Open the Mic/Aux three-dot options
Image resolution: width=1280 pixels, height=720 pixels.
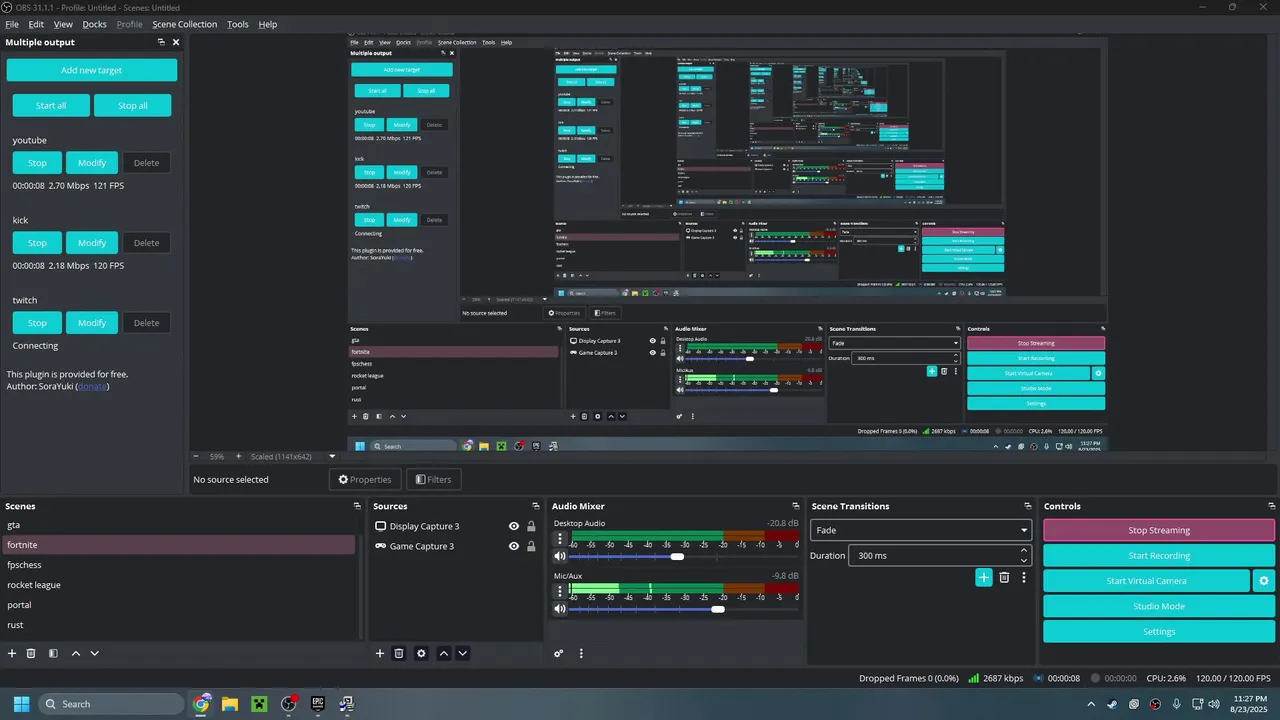560,590
